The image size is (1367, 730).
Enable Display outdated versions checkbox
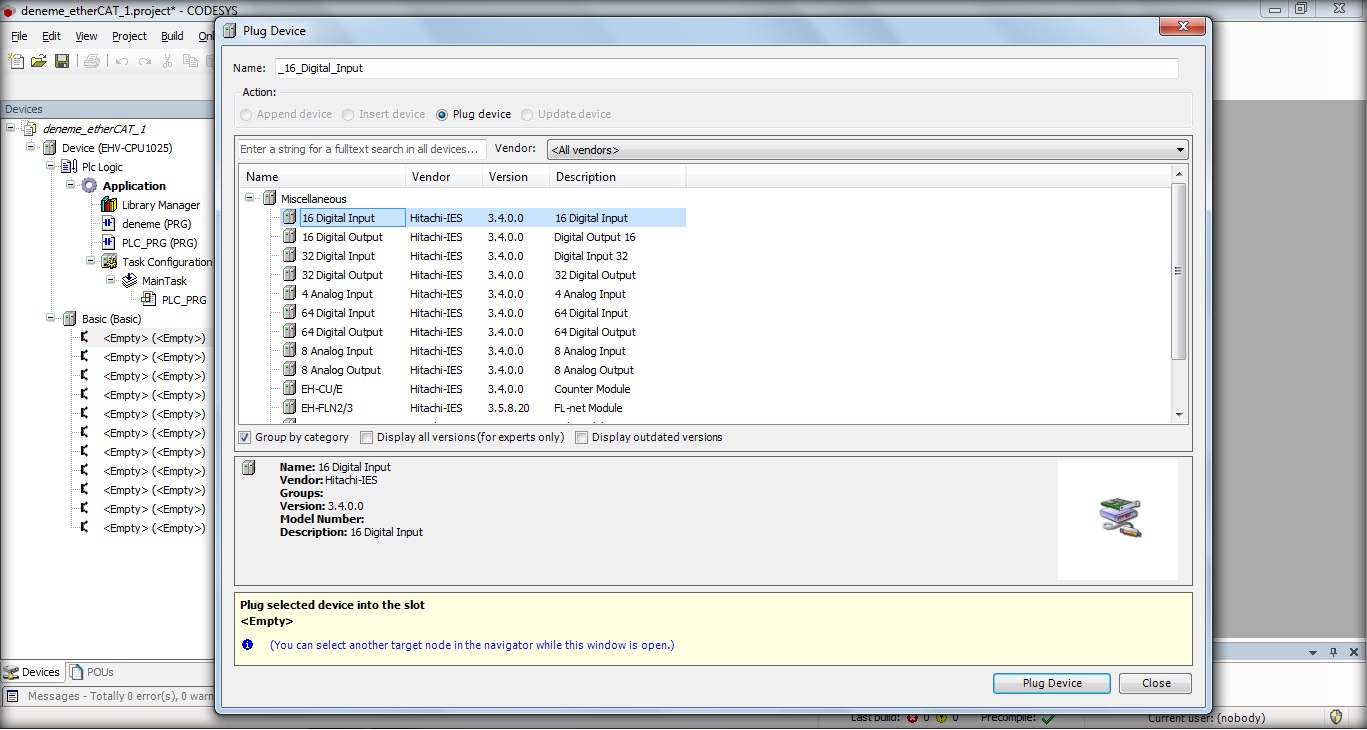click(x=582, y=437)
